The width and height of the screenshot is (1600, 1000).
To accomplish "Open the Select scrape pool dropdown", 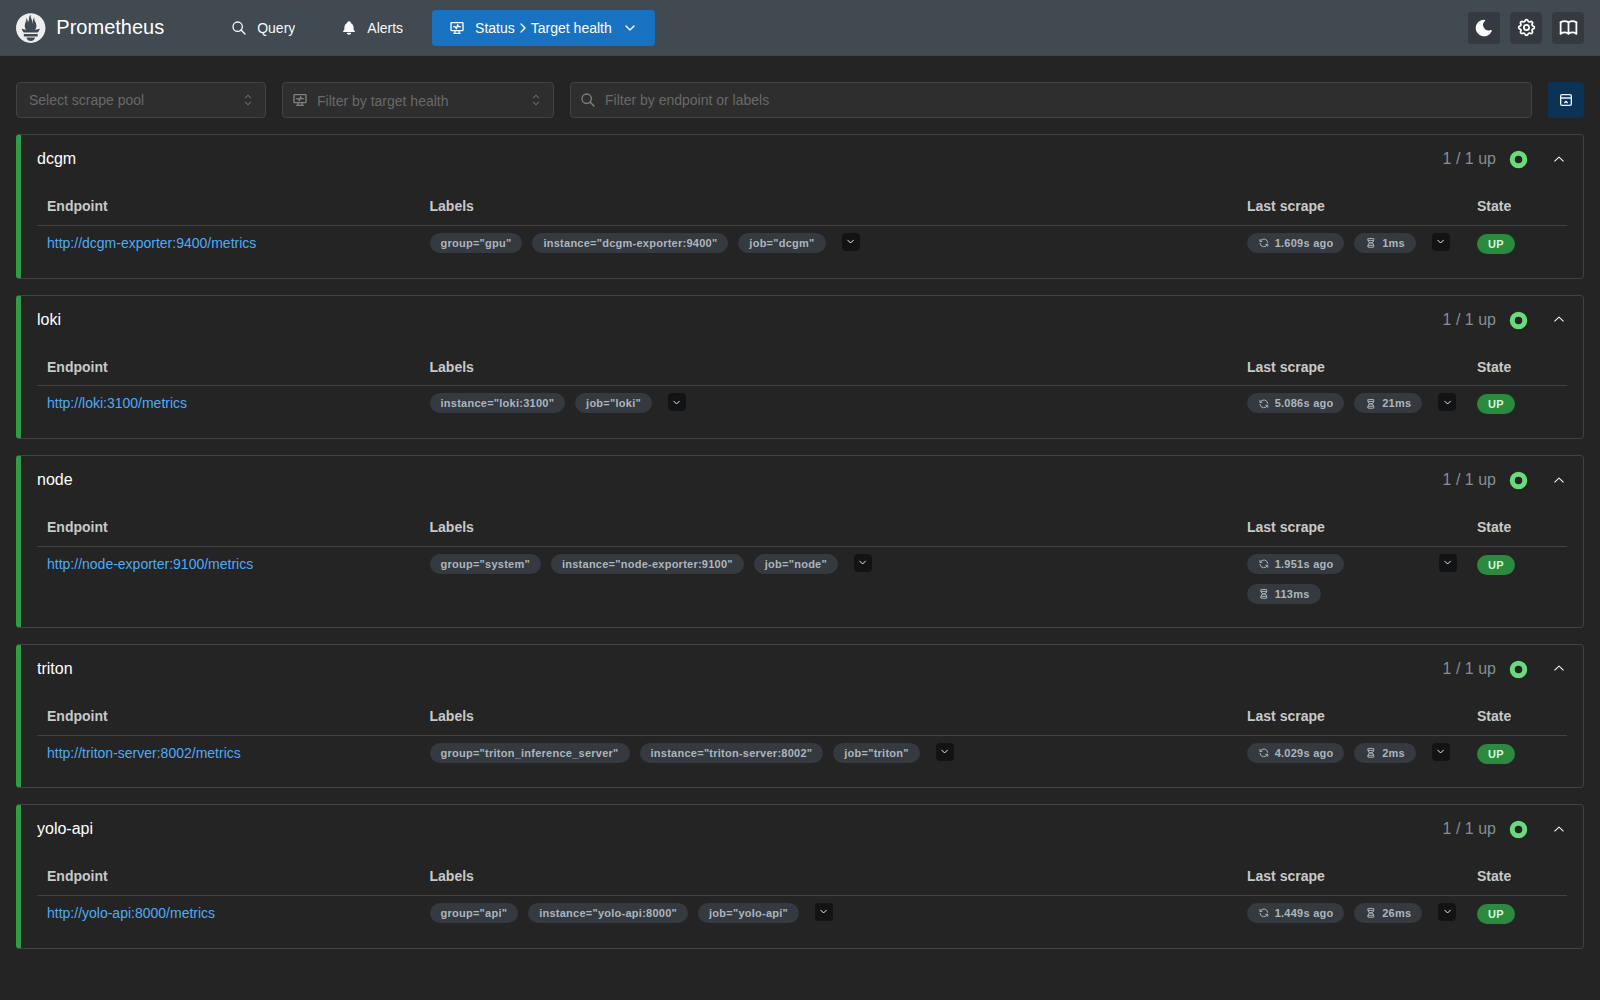I will point(141,100).
